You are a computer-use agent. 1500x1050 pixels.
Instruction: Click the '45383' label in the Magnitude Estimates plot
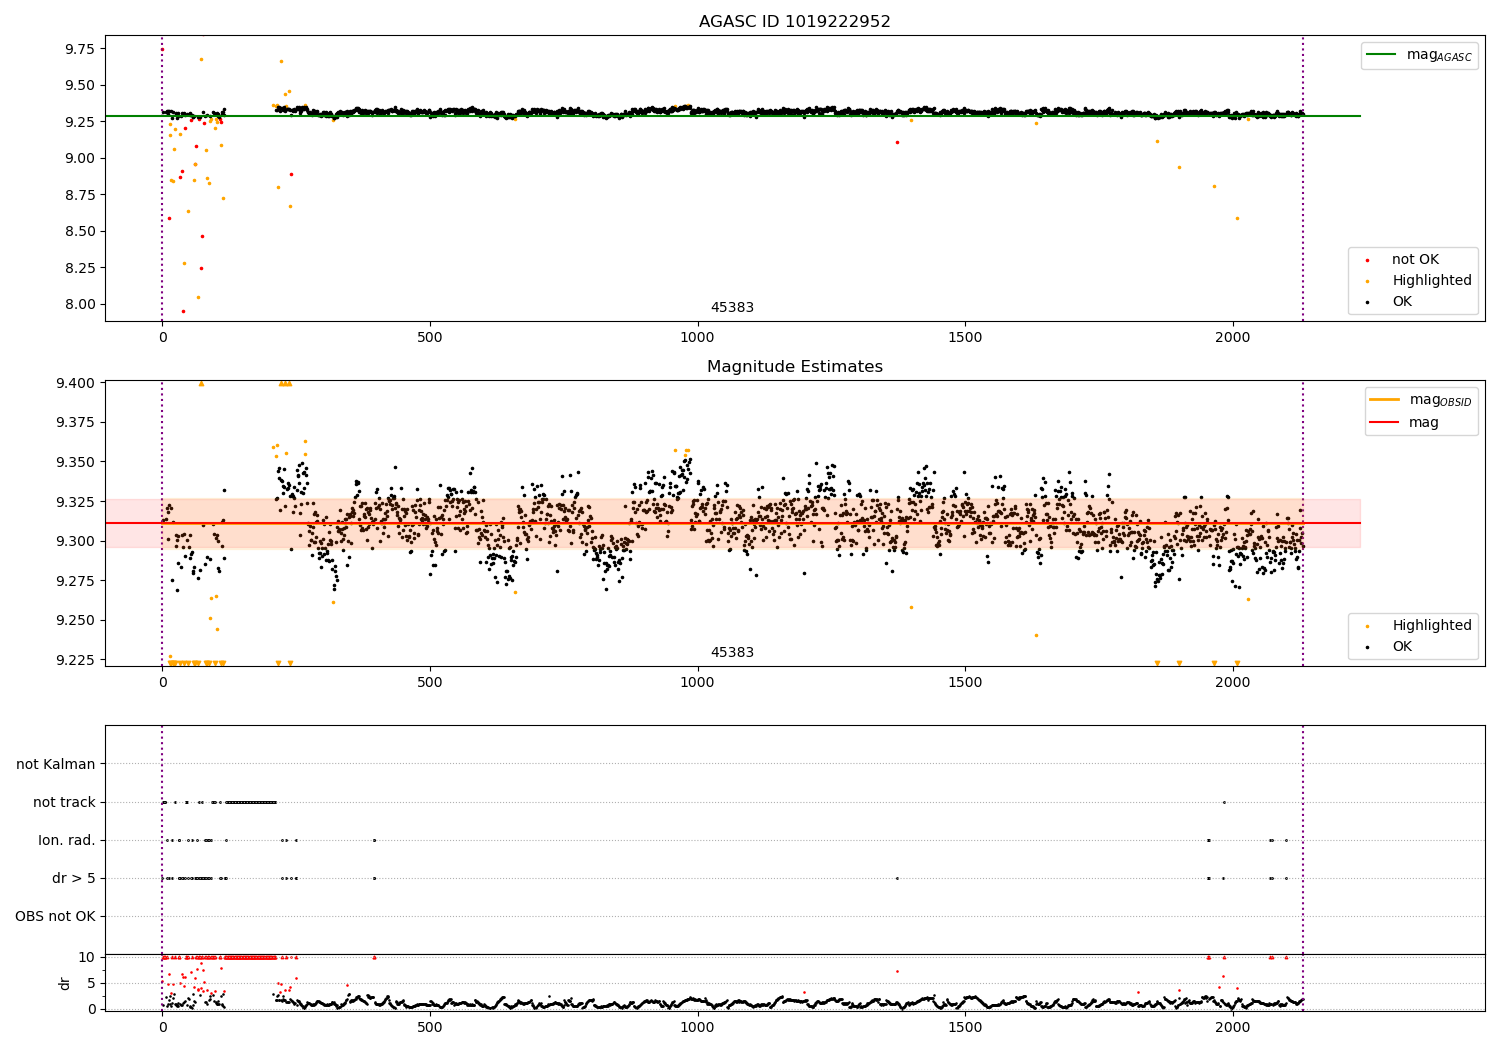pyautogui.click(x=732, y=653)
